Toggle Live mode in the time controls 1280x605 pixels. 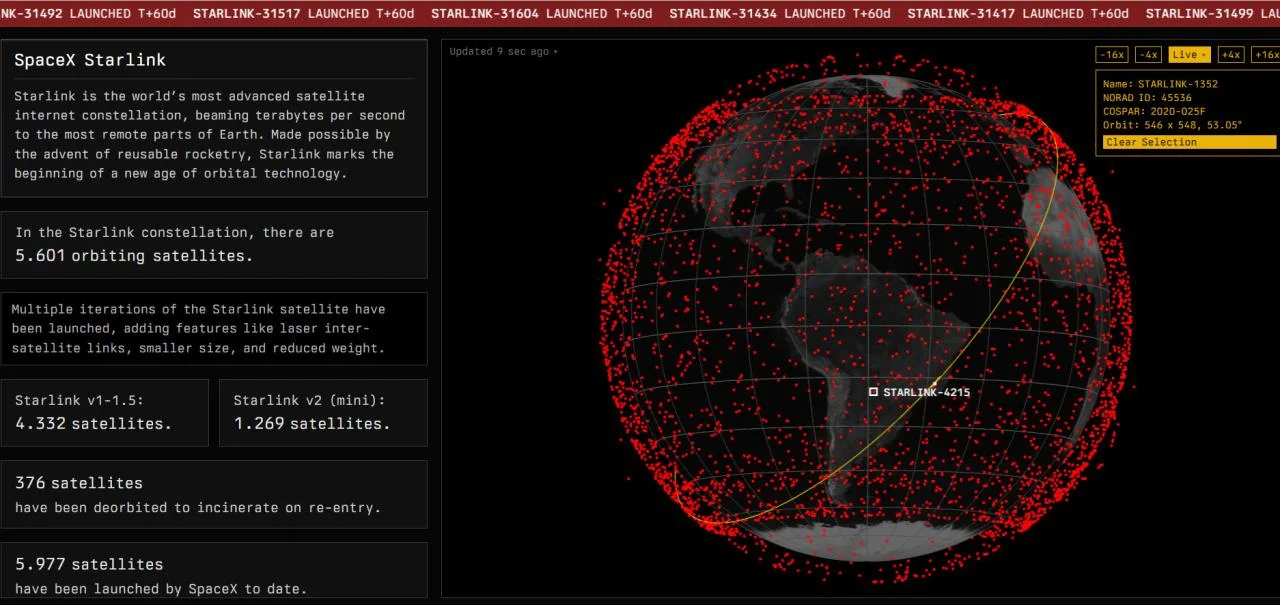(1188, 54)
